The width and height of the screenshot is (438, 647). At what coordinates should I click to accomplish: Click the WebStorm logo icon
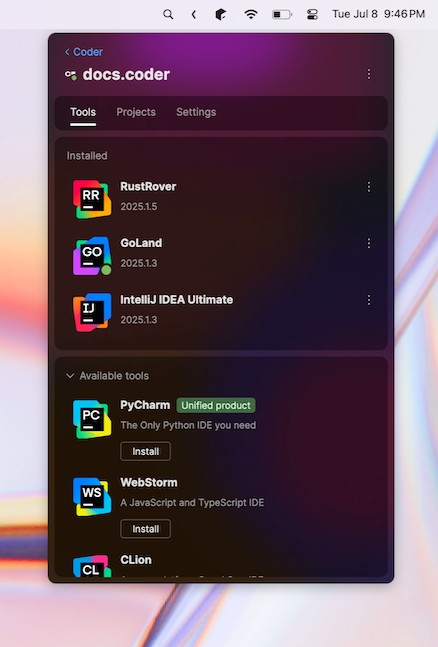[x=92, y=496]
